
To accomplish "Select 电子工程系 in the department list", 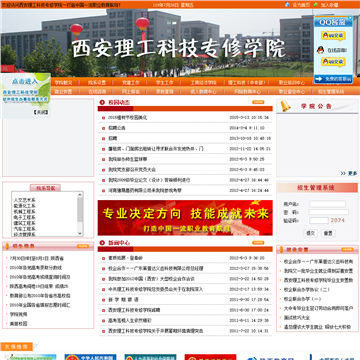I will (25, 217).
